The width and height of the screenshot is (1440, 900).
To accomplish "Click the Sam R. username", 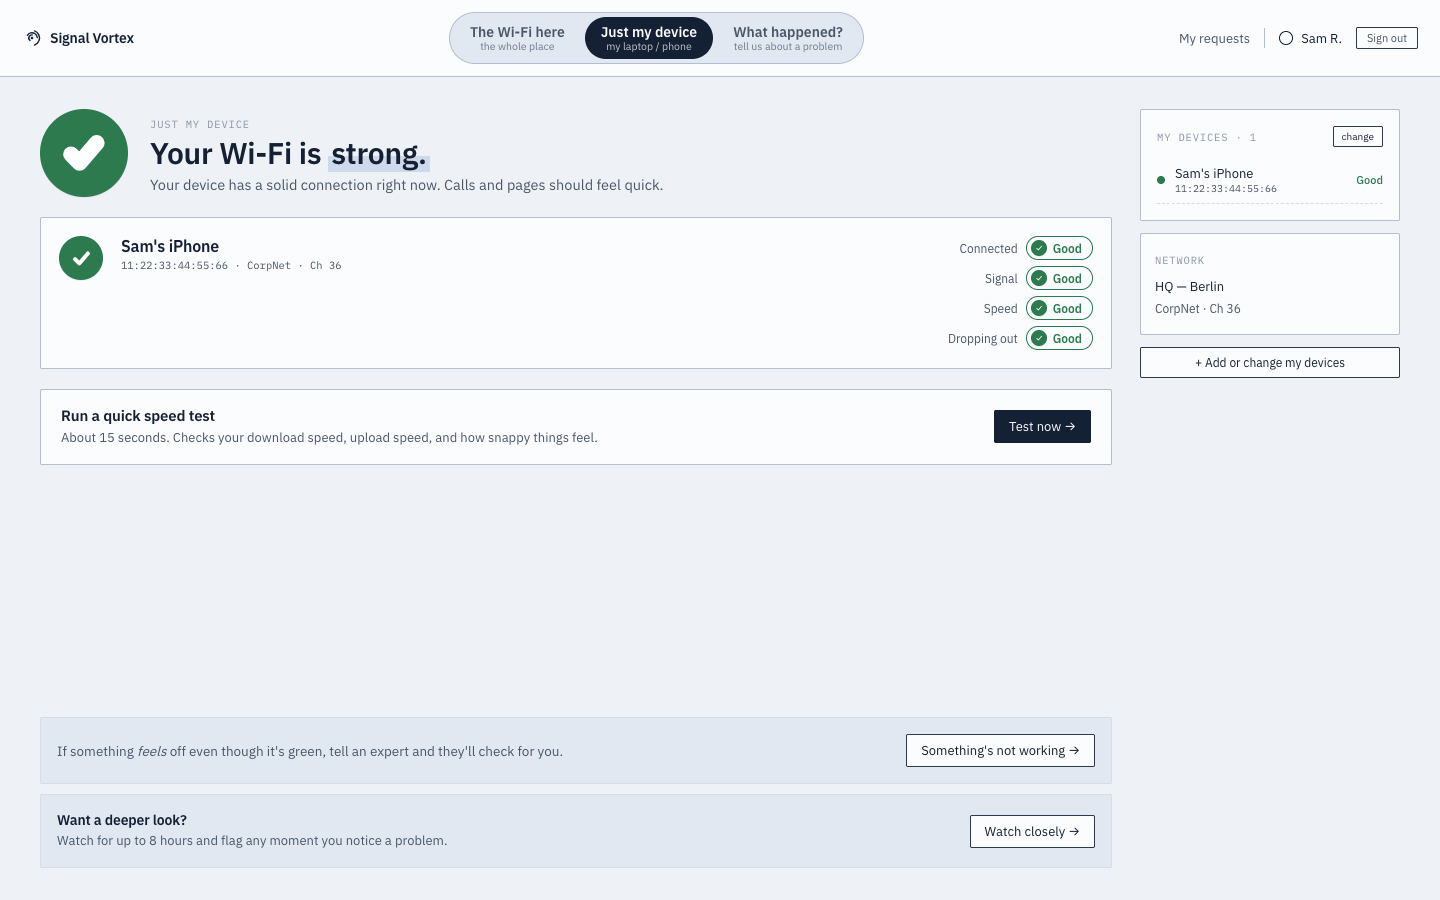I will (1321, 38).
